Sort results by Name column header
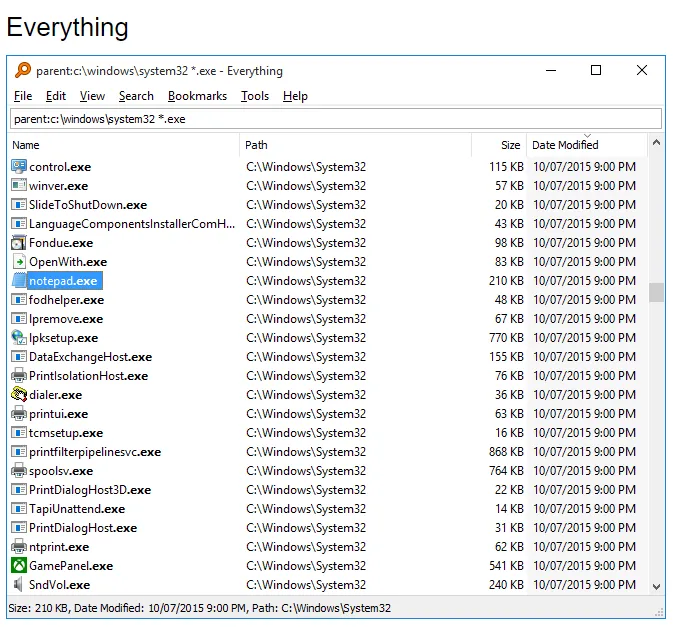 [x=123, y=145]
